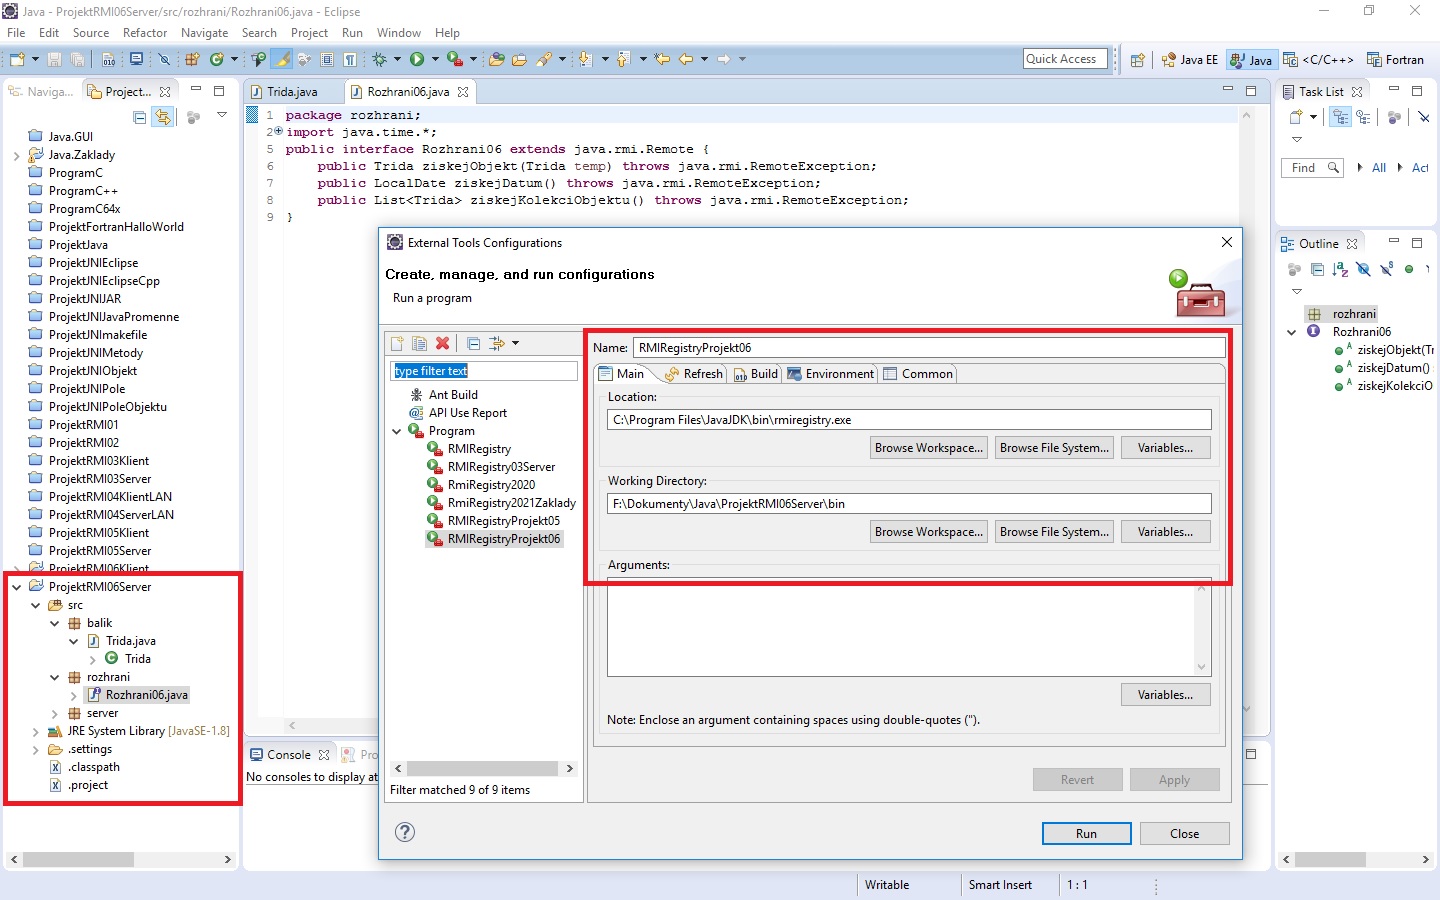
Task: Click Browse File System under Location
Action: coord(1054,448)
